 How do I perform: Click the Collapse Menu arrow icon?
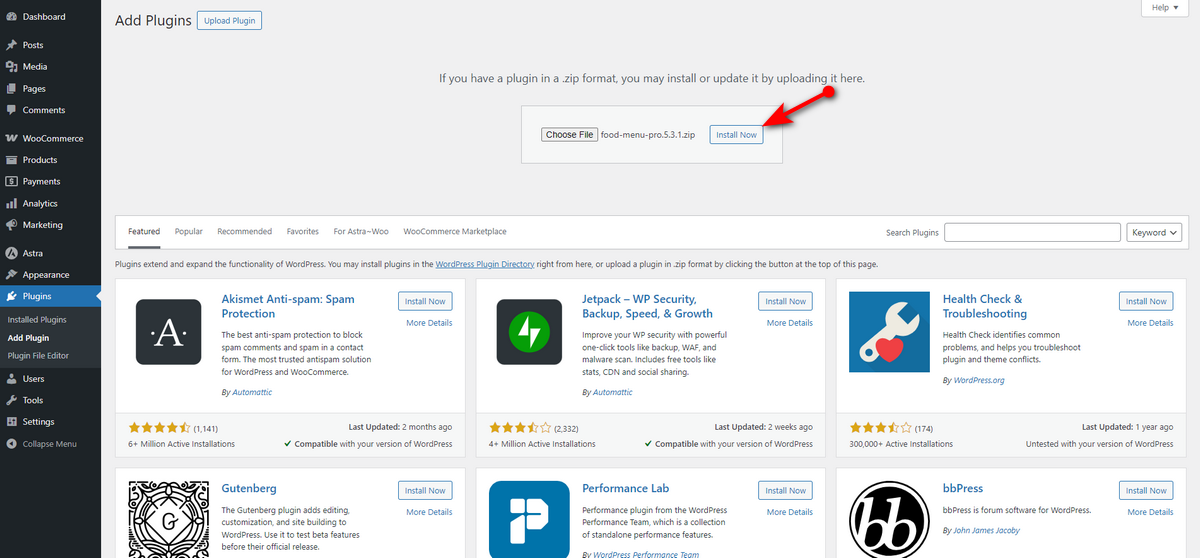point(11,444)
